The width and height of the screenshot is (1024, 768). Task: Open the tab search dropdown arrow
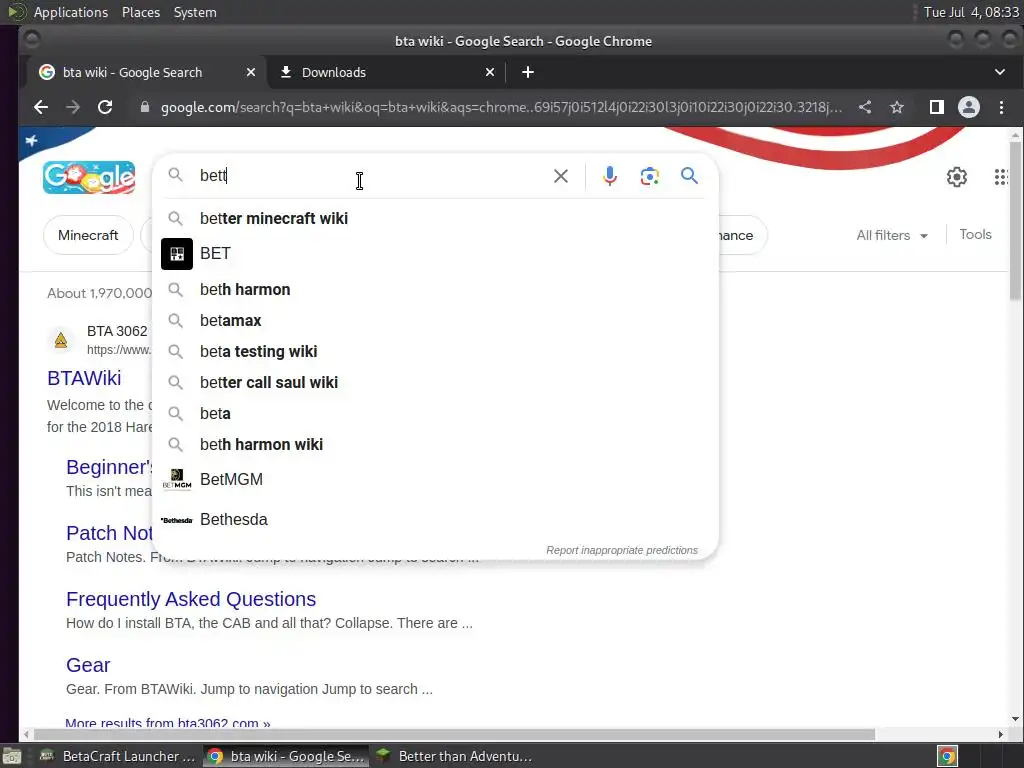[x=1000, y=72]
